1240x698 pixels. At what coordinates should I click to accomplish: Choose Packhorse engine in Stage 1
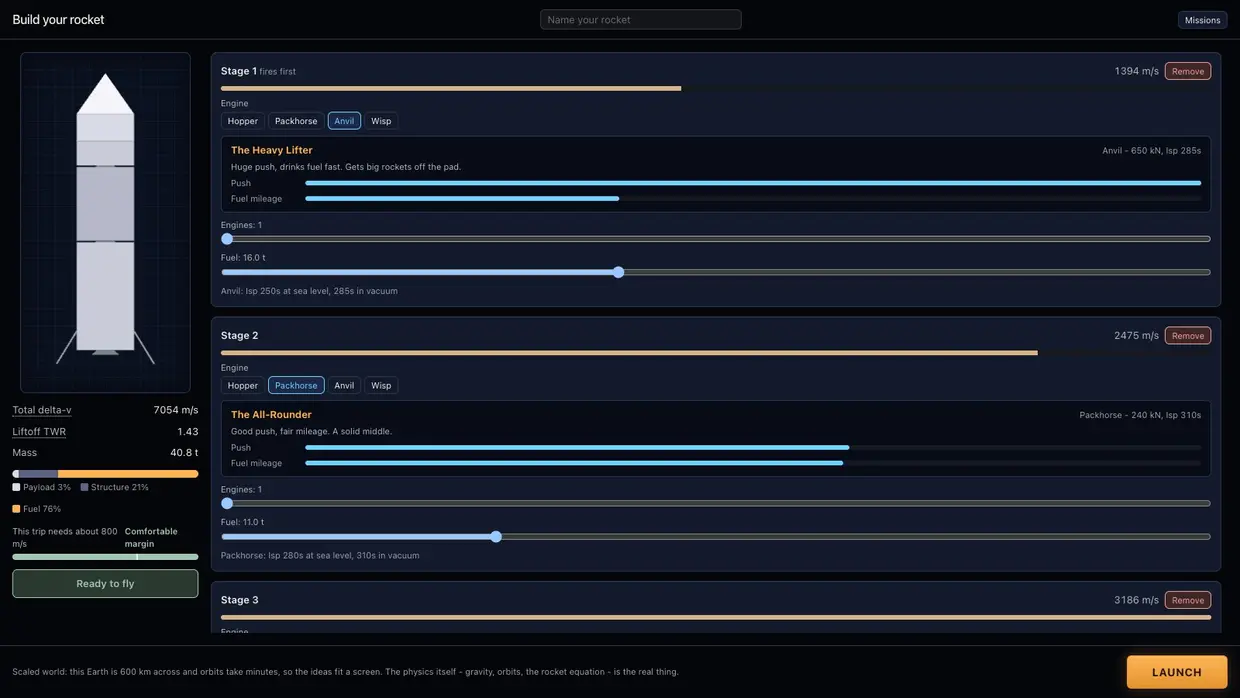click(x=296, y=121)
